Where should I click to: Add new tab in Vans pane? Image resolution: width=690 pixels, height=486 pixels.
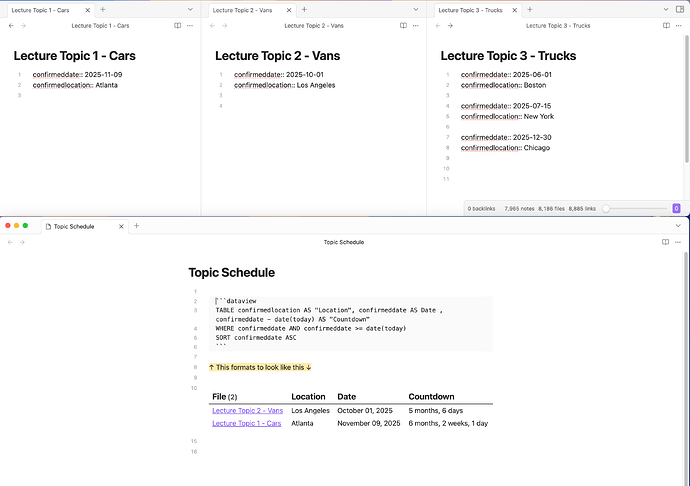point(304,10)
